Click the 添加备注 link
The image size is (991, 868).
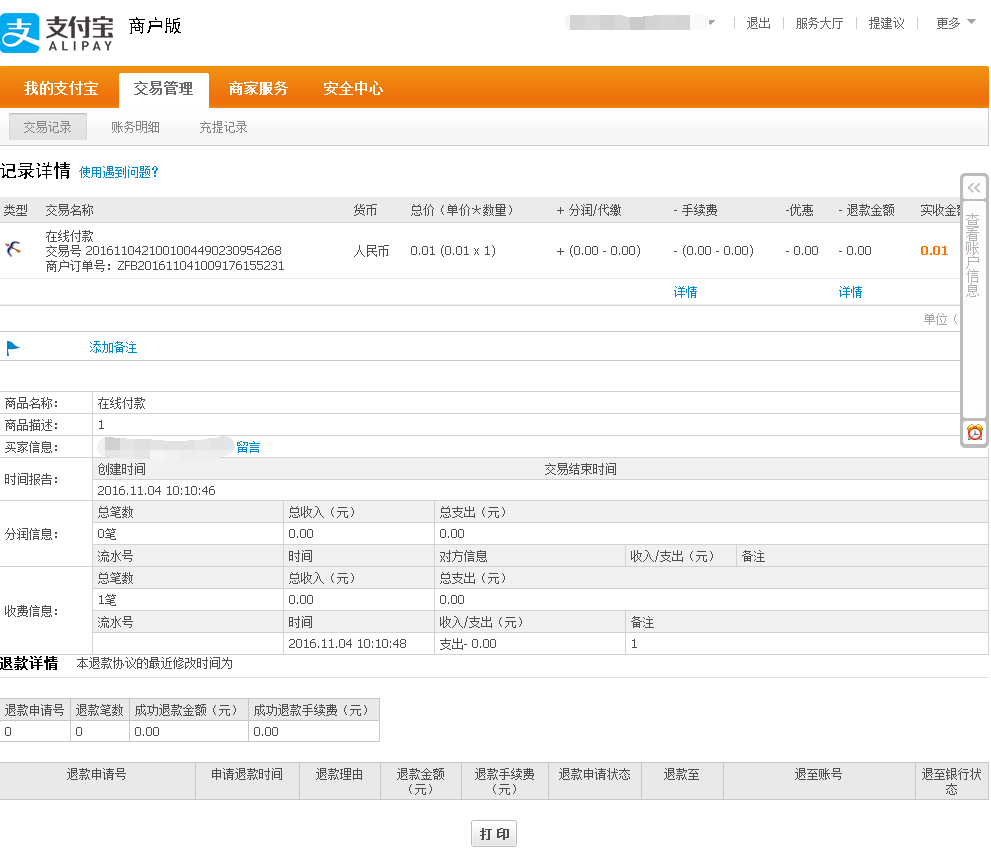pyautogui.click(x=113, y=348)
